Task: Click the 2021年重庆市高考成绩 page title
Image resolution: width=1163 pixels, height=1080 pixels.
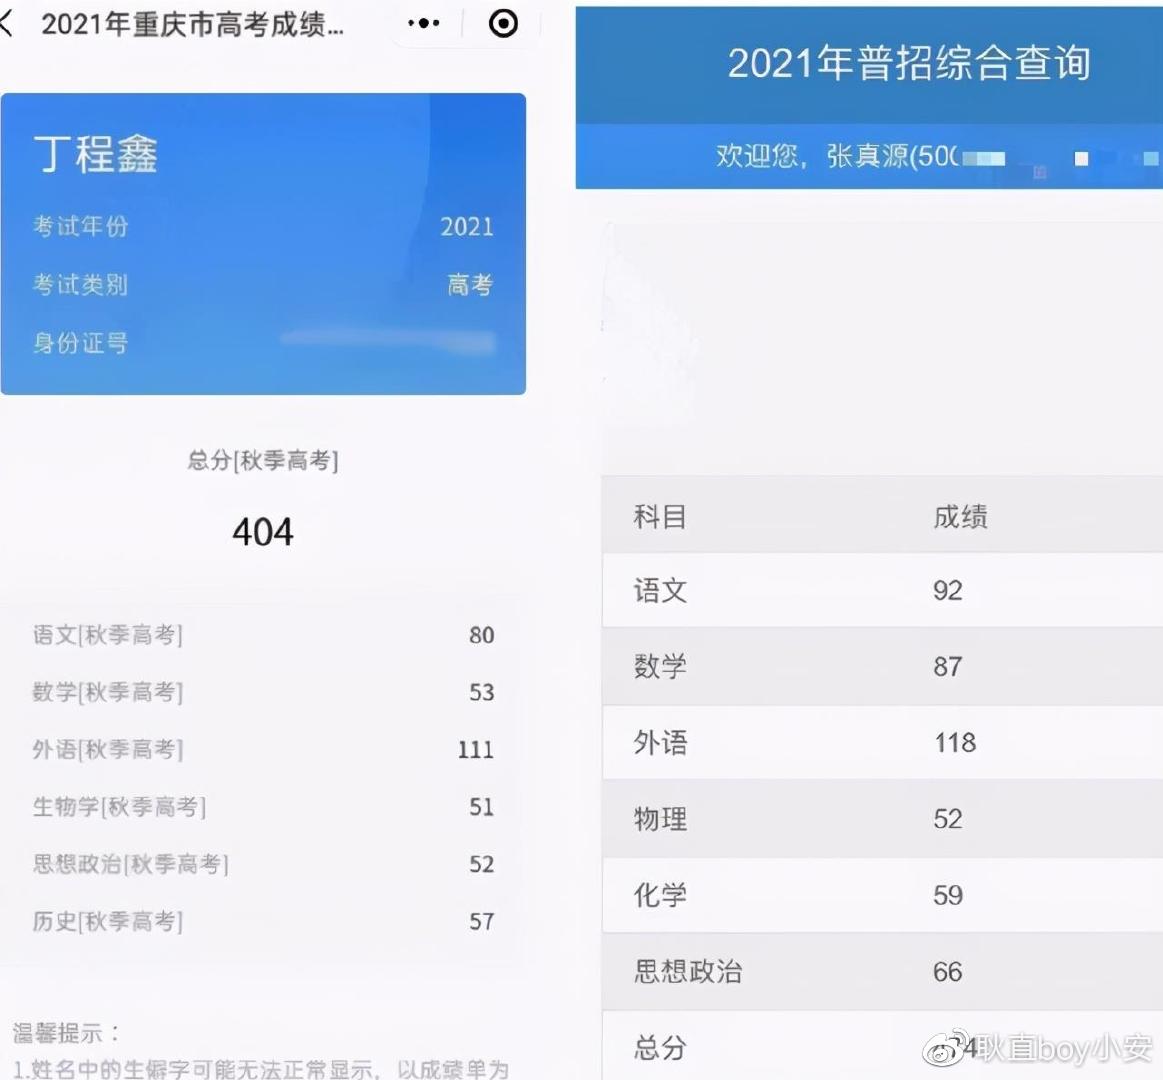Action: click(192, 25)
